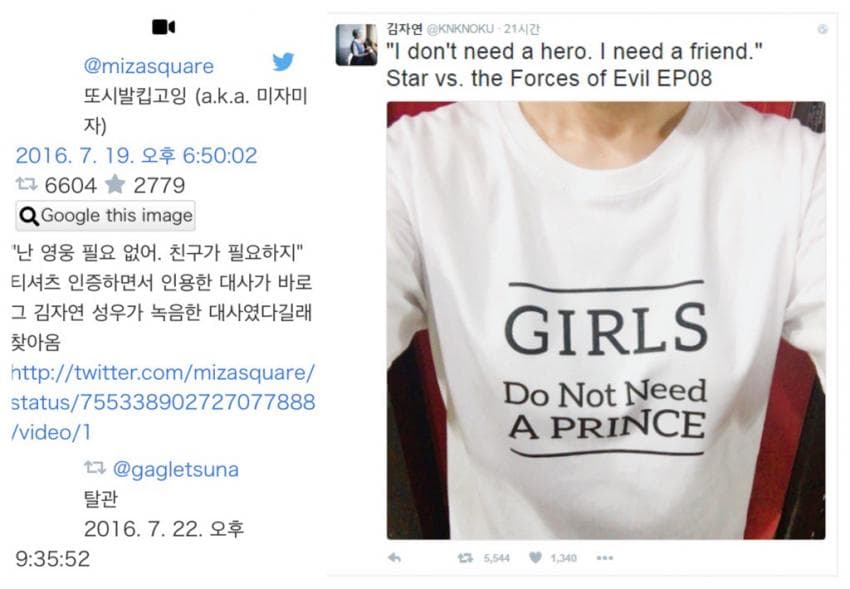Like the tweet with 1,340 hearts
This screenshot has height=589, width=850.
point(535,558)
